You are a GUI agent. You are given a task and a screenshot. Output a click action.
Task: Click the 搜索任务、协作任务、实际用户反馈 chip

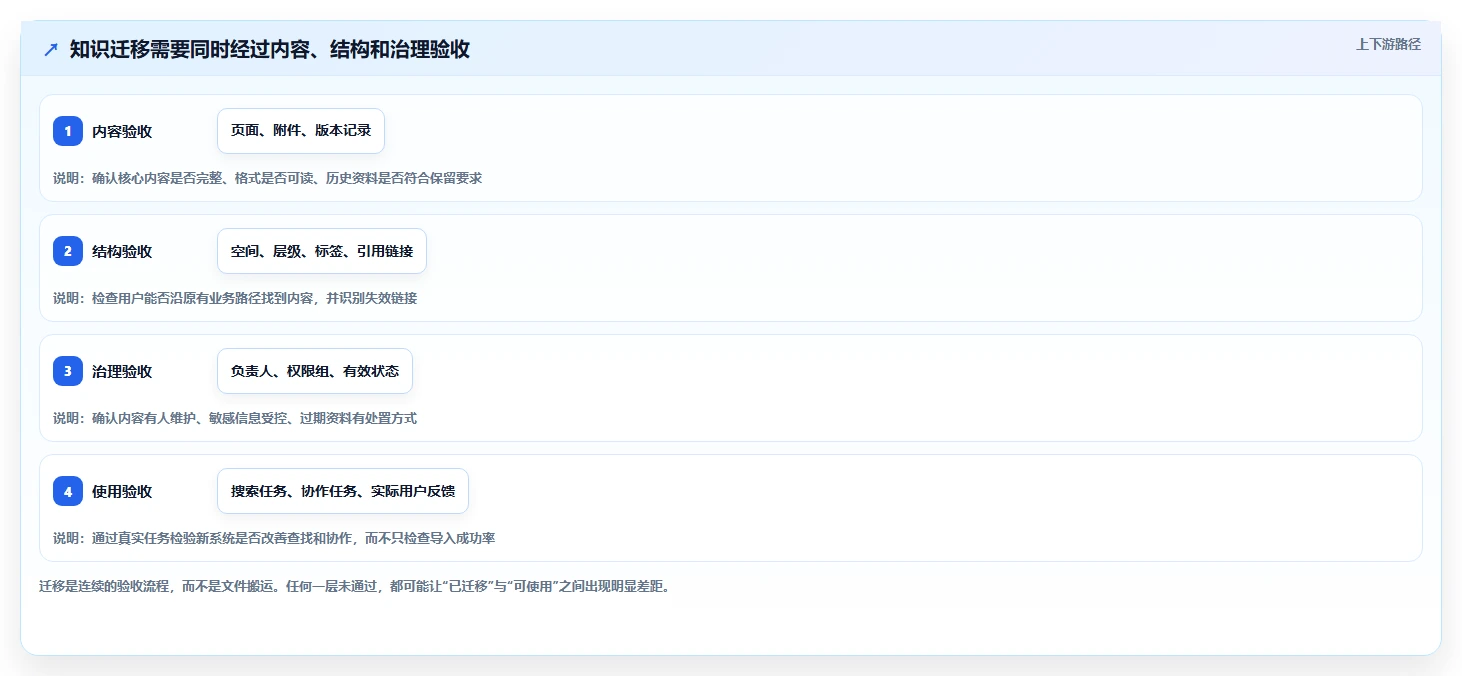343,491
